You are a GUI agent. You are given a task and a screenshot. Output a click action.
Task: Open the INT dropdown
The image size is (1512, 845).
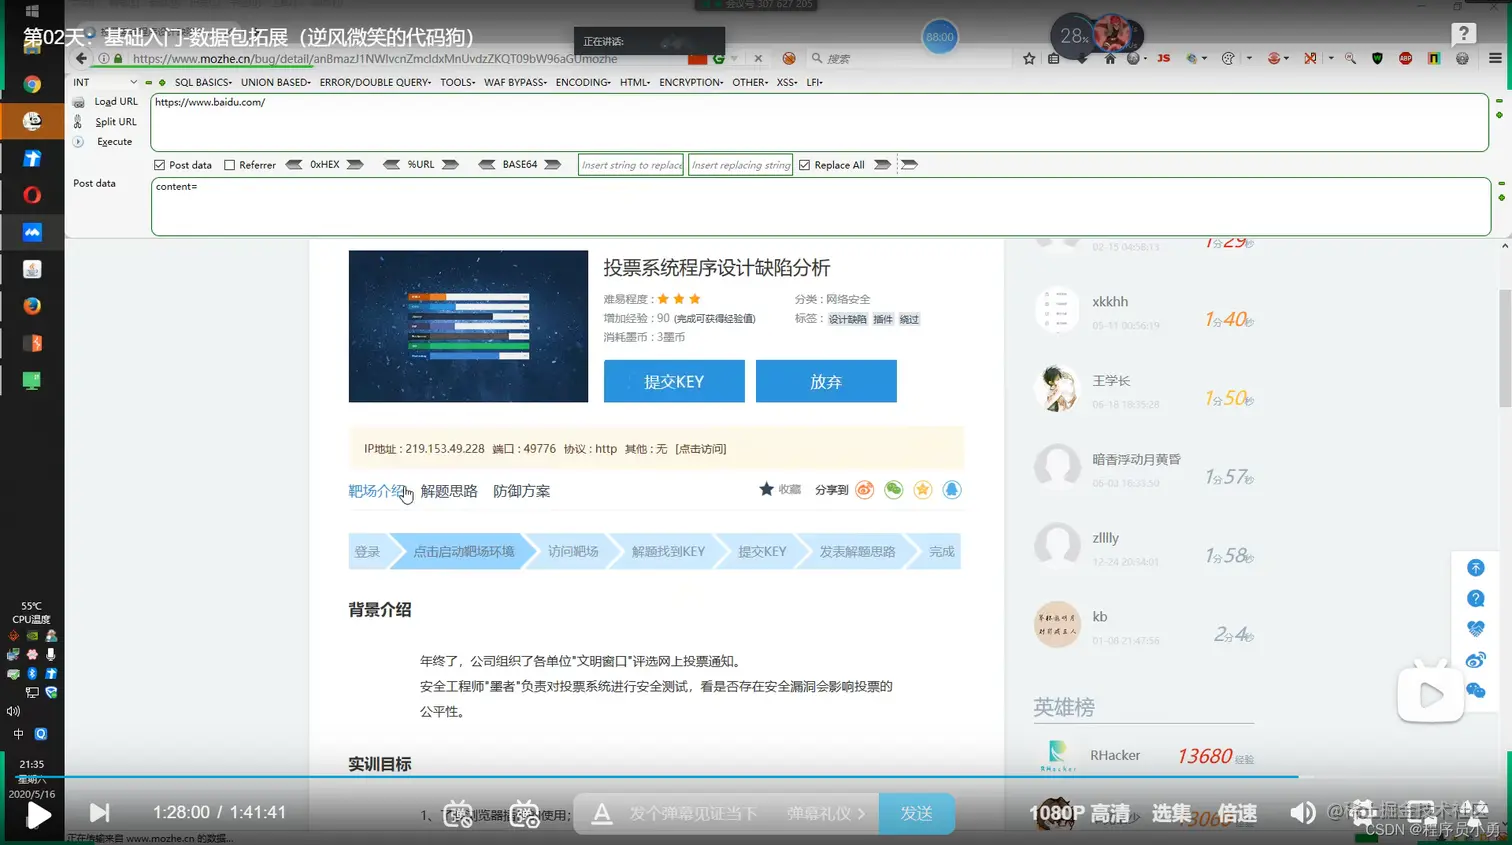point(104,82)
